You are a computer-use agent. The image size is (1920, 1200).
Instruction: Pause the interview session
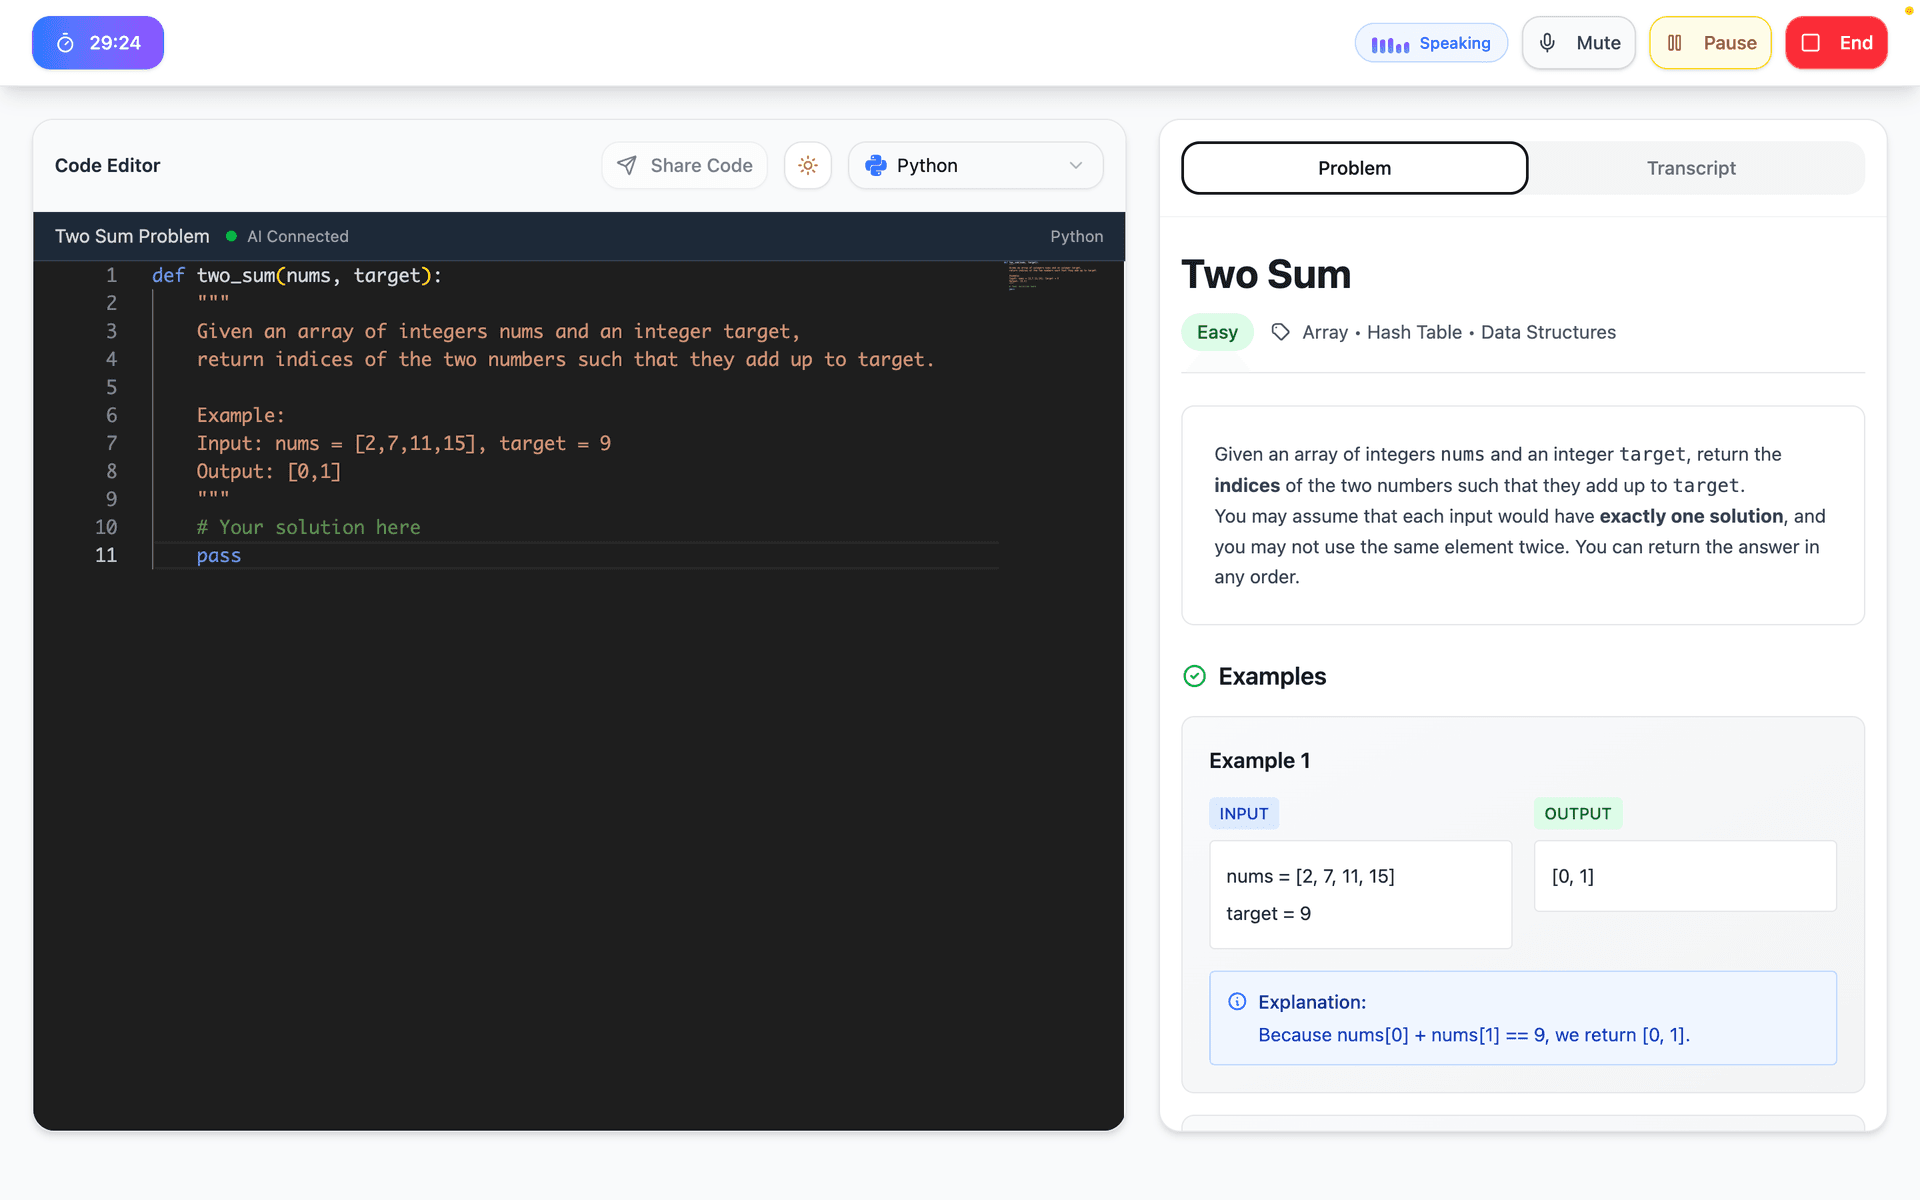click(x=1710, y=42)
